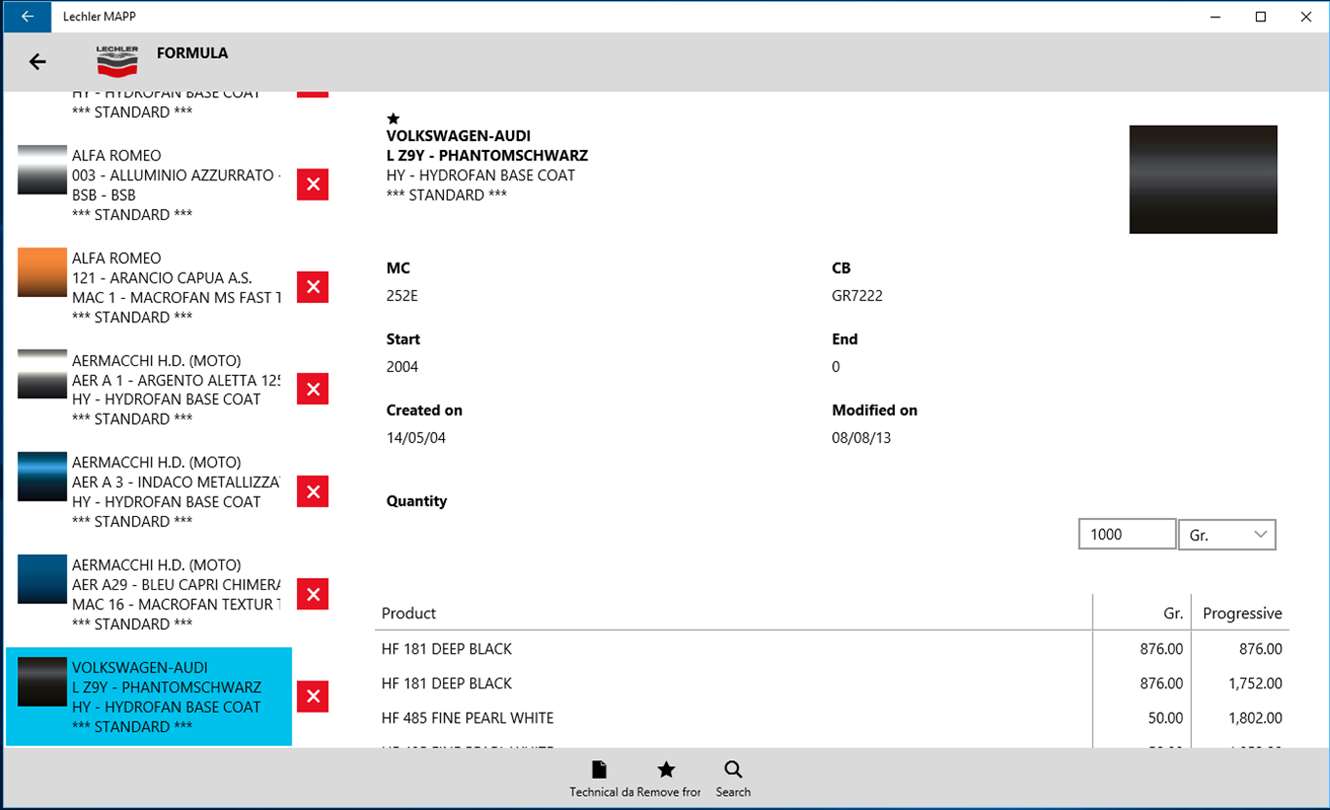1330x810 pixels.
Task: Click Remove from favorites star button
Action: (668, 778)
